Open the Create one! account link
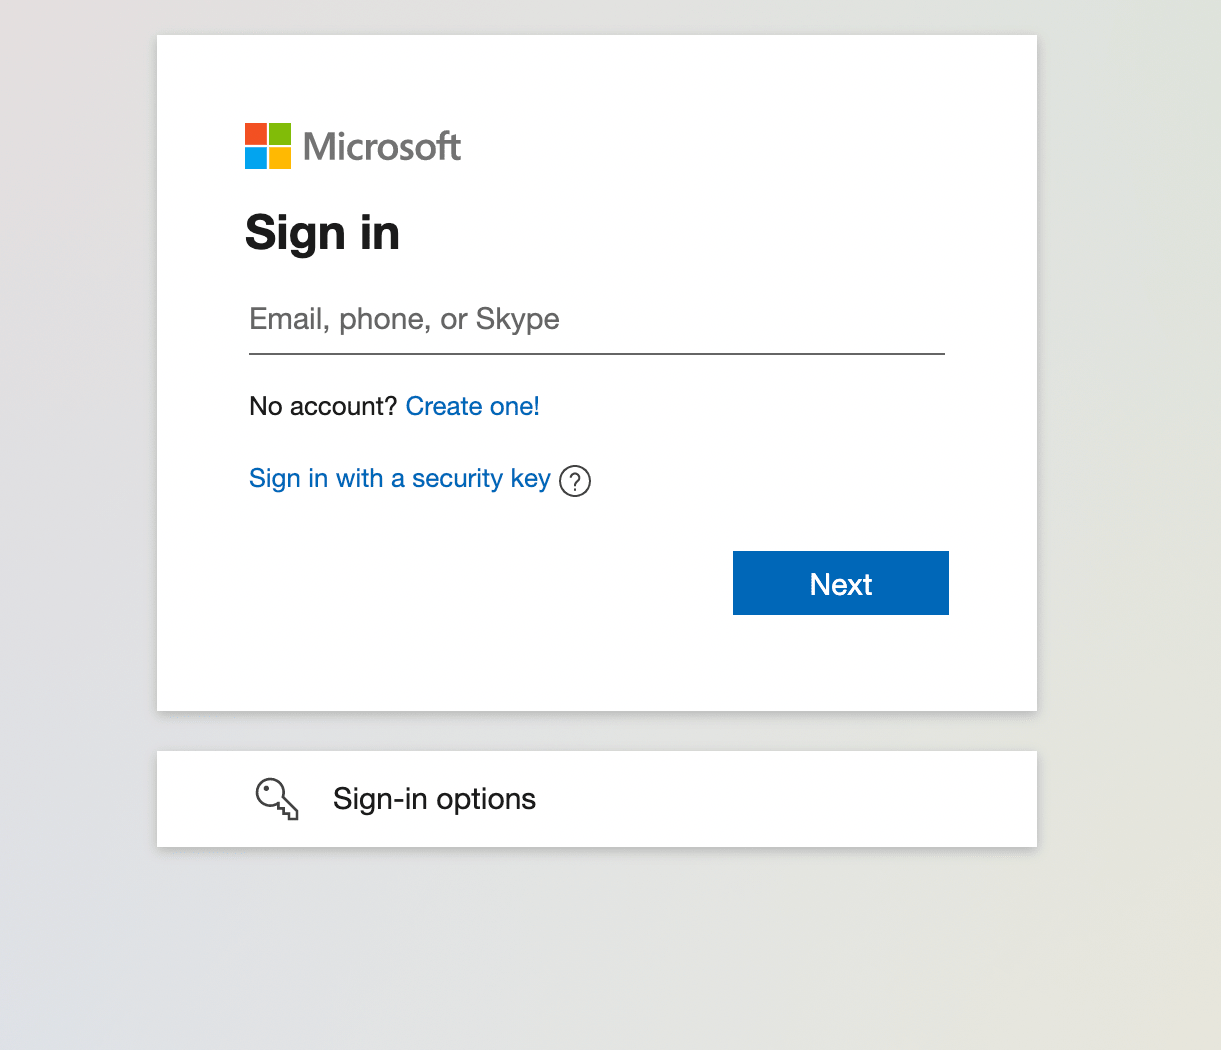 472,406
